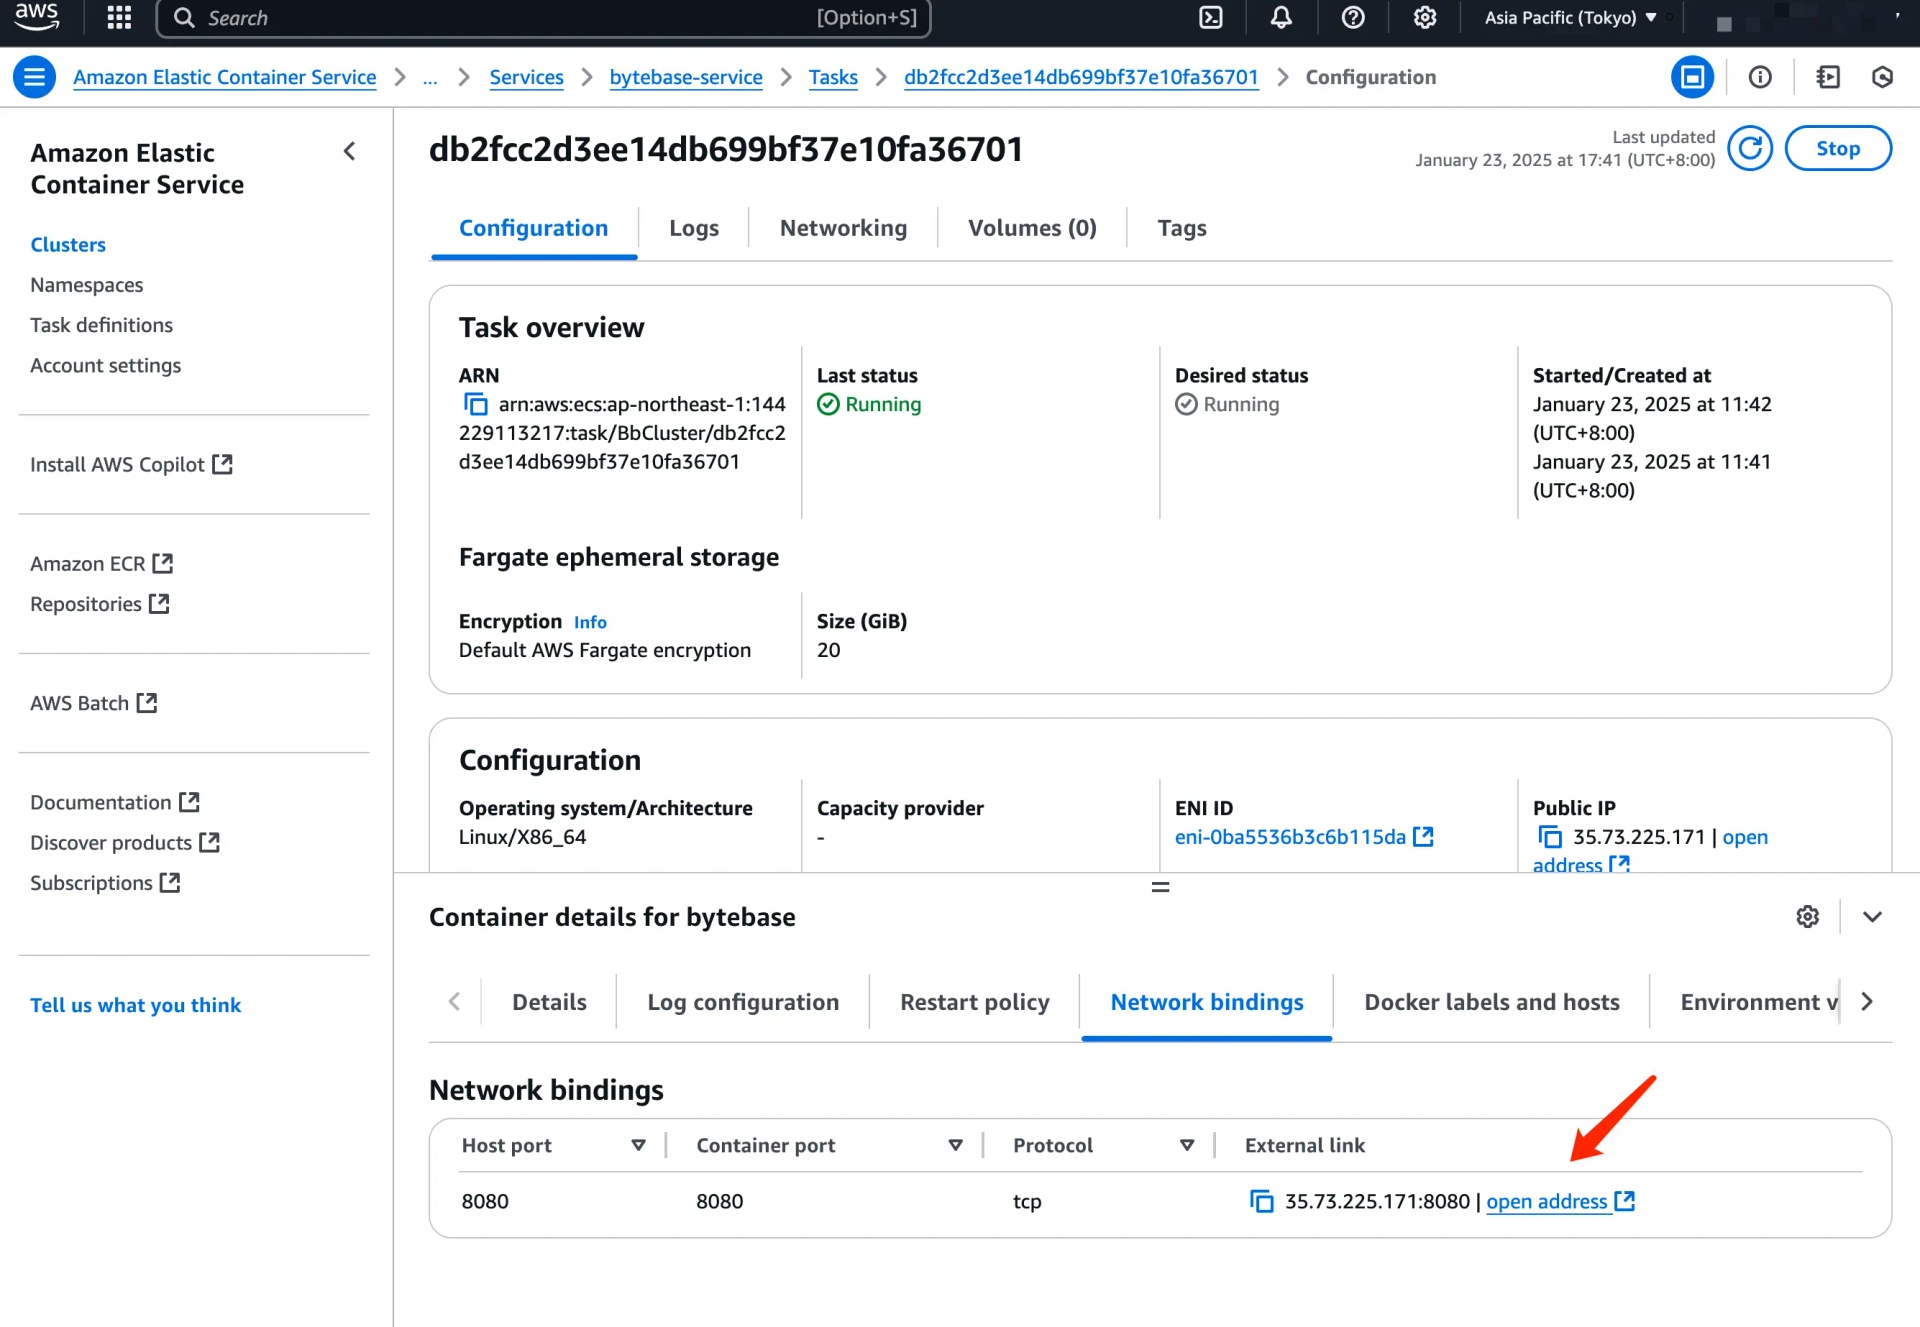Open eni-0ba5536b3c6b115da link
The width and height of the screenshot is (1920, 1327).
click(1290, 837)
